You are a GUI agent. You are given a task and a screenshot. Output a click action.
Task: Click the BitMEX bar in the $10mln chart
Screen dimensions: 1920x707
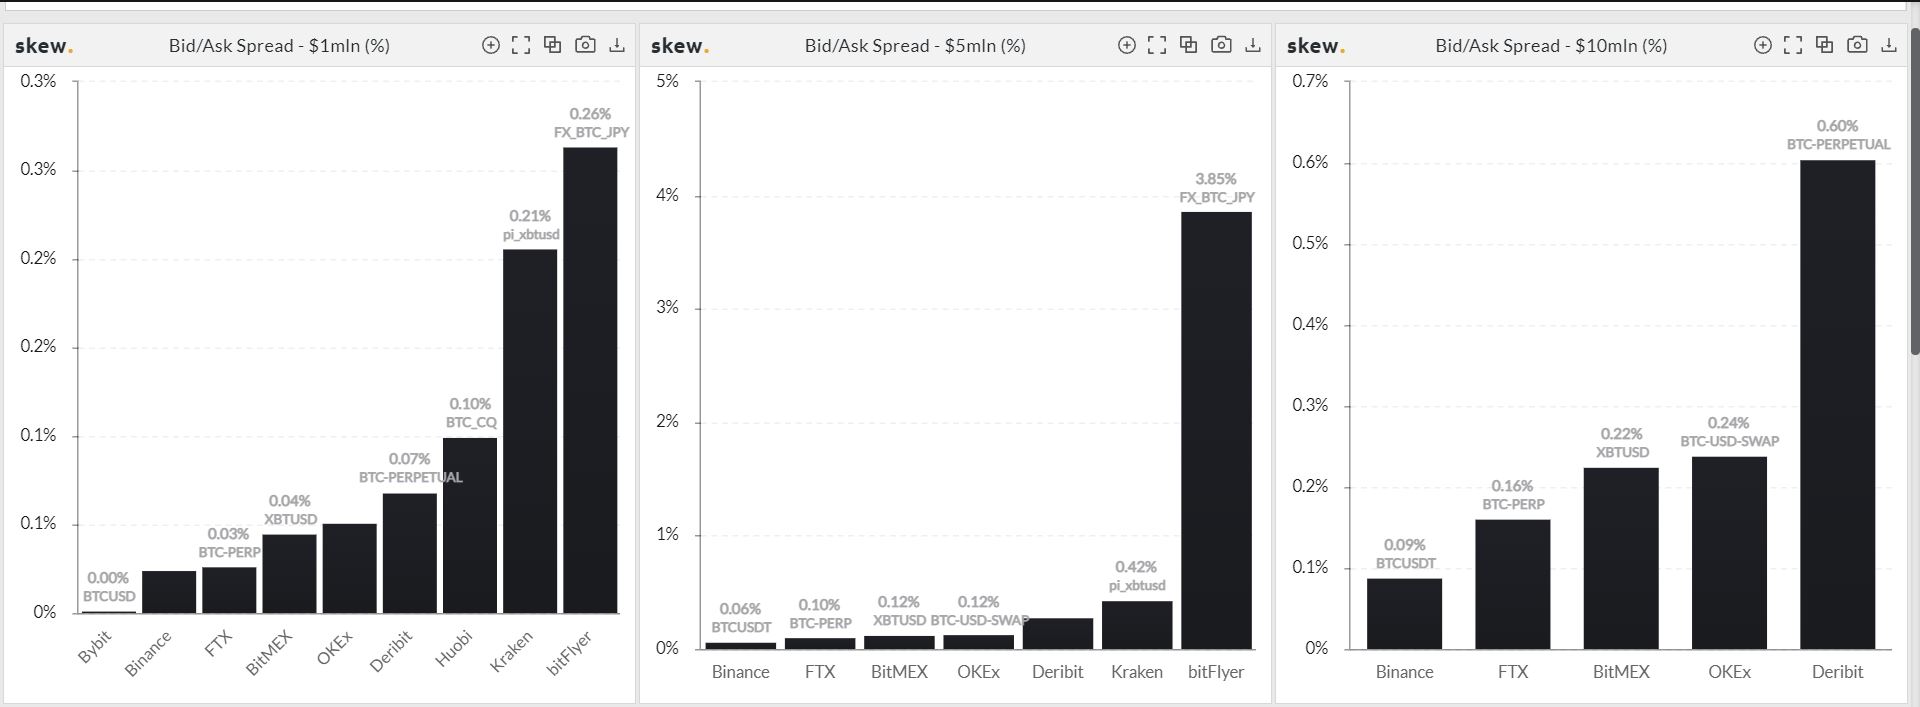click(x=1621, y=558)
